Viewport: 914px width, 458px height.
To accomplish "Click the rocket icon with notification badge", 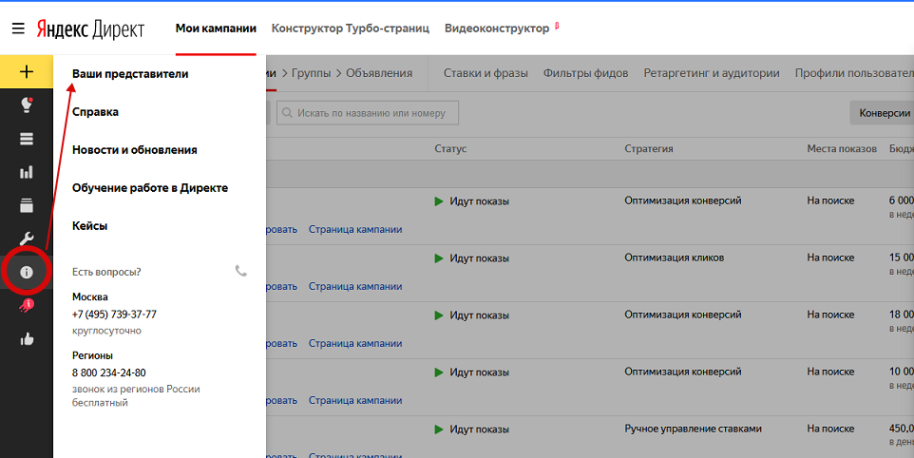I will [26, 305].
